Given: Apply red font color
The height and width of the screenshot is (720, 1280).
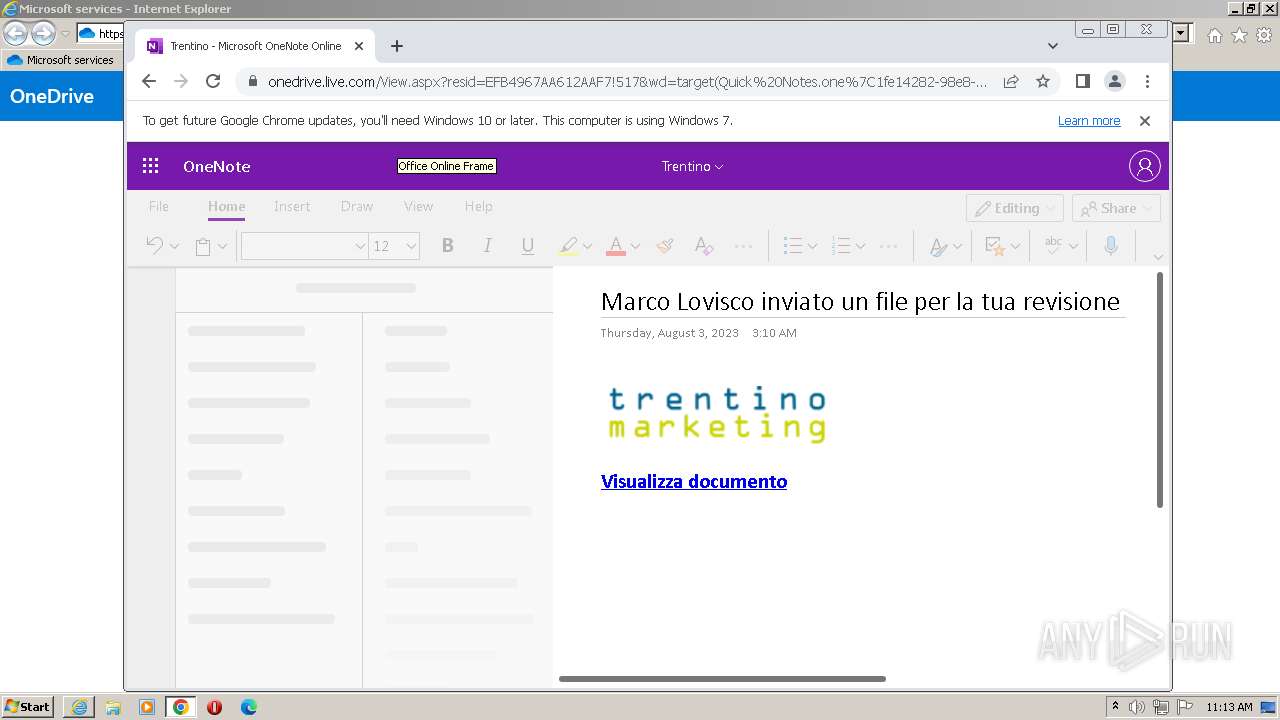Looking at the screenshot, I should [x=616, y=245].
